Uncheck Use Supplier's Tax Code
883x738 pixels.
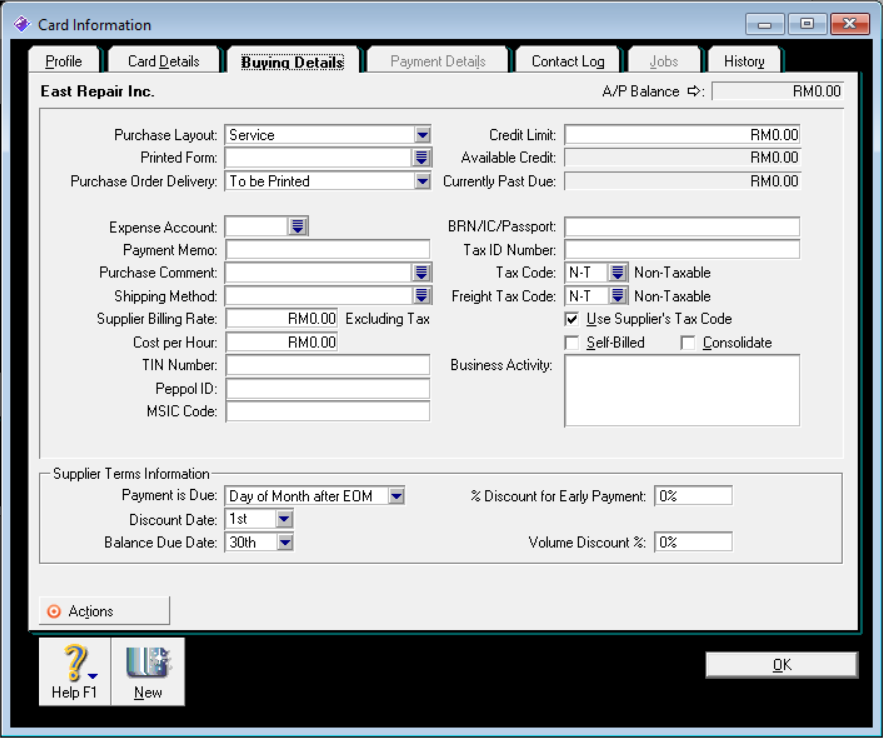pos(572,319)
